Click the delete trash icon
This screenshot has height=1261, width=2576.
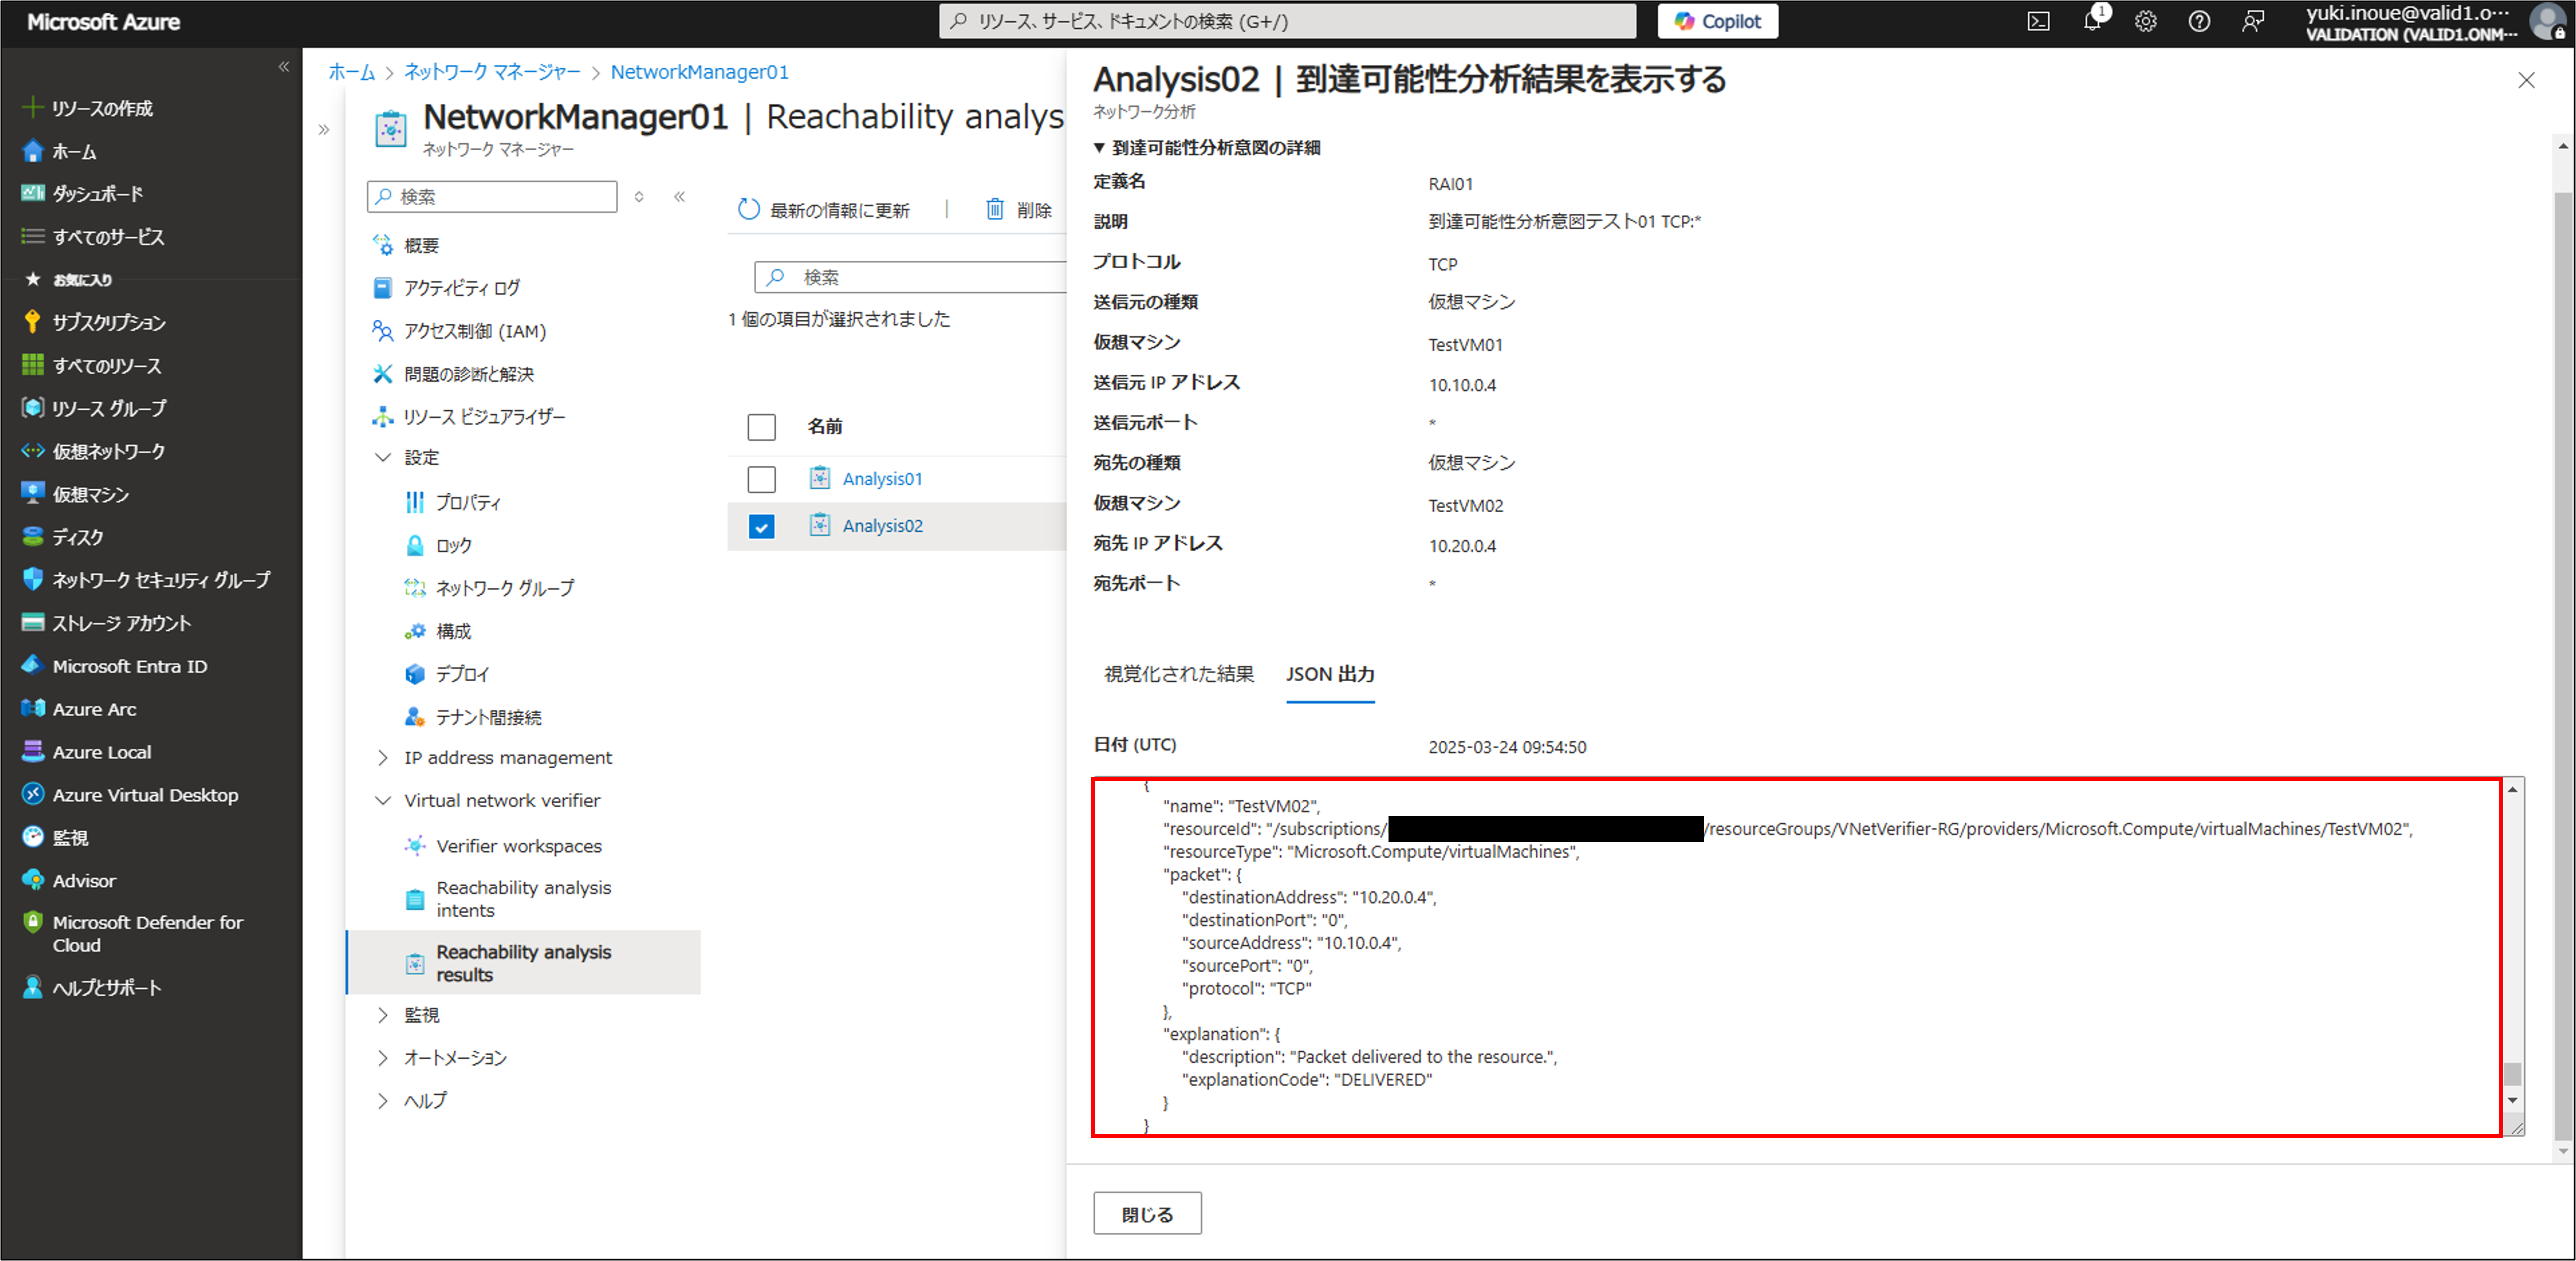pos(995,209)
